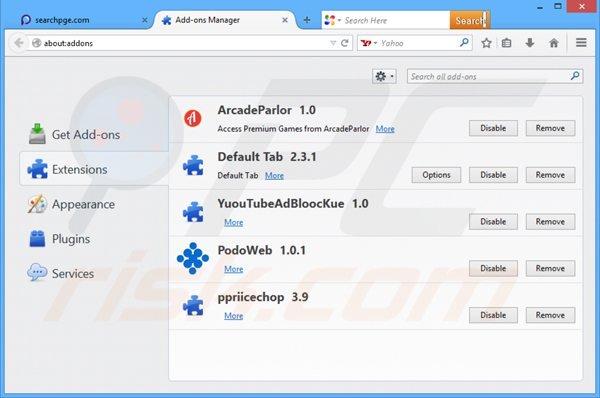Open Options for Default Tab
This screenshot has height=398, width=600.
pos(436,175)
